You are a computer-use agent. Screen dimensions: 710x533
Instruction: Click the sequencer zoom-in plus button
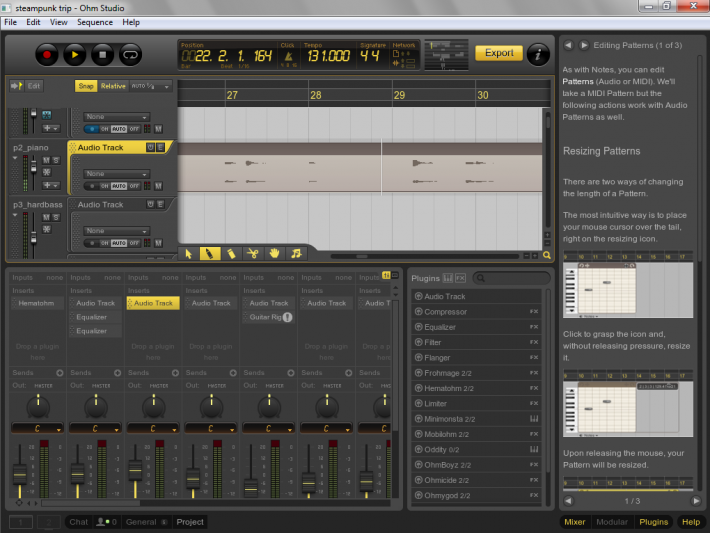(535, 256)
